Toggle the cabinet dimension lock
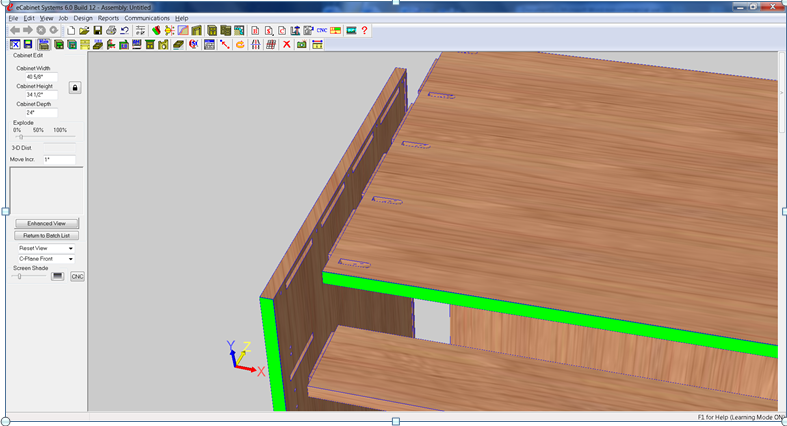The image size is (787, 426). coord(74,88)
